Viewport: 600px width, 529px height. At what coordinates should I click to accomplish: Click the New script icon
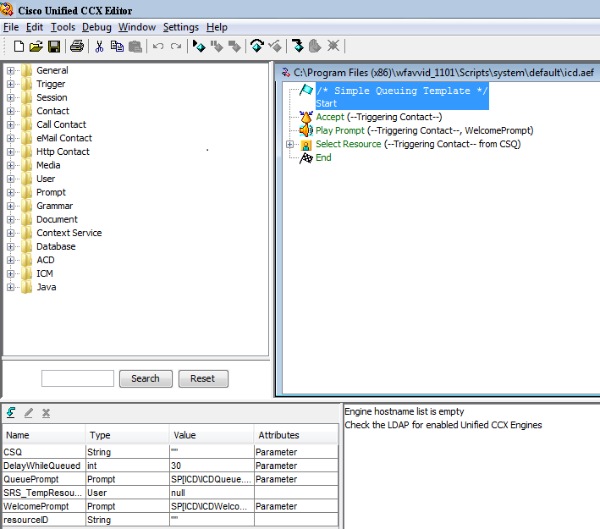(18, 46)
